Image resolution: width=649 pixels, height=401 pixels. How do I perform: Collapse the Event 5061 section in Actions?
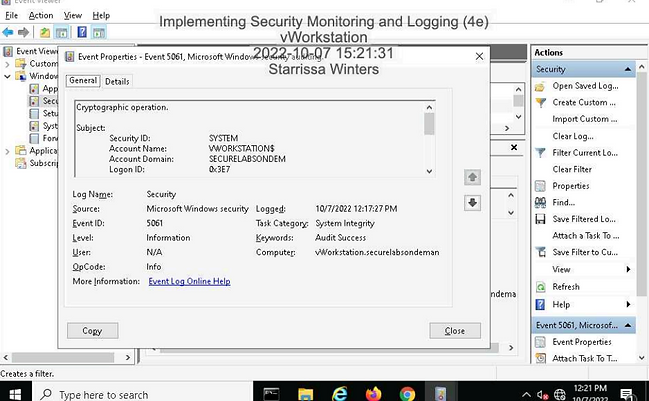coord(627,325)
